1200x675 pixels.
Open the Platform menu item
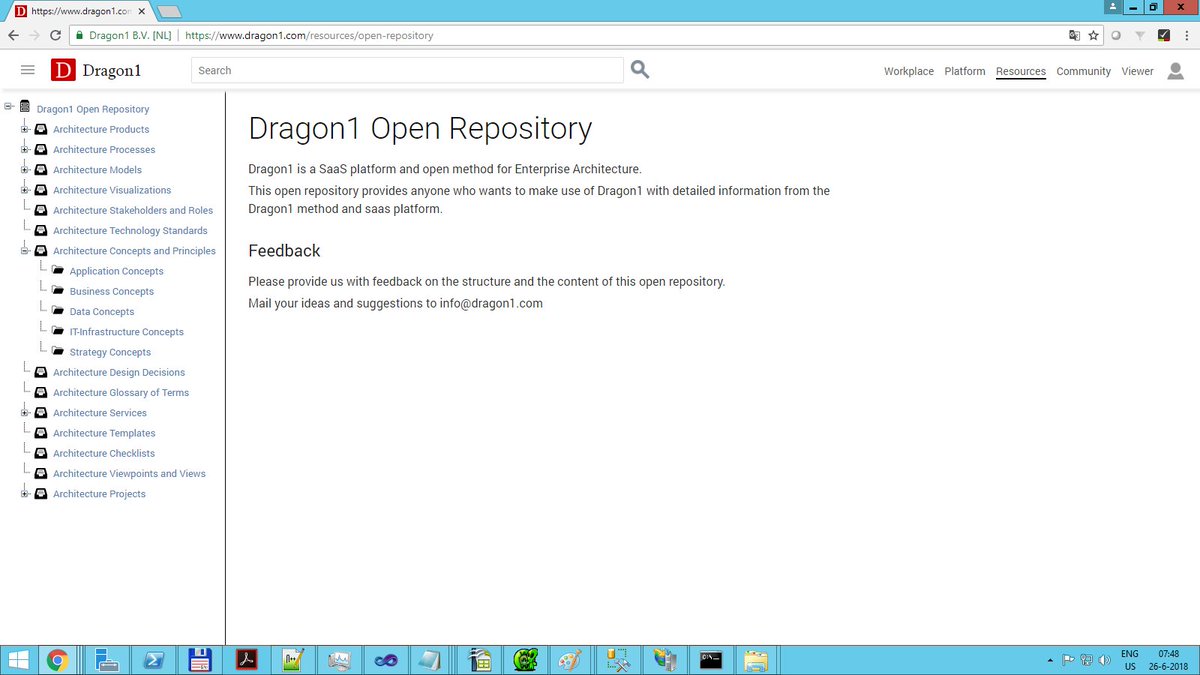[x=965, y=71]
